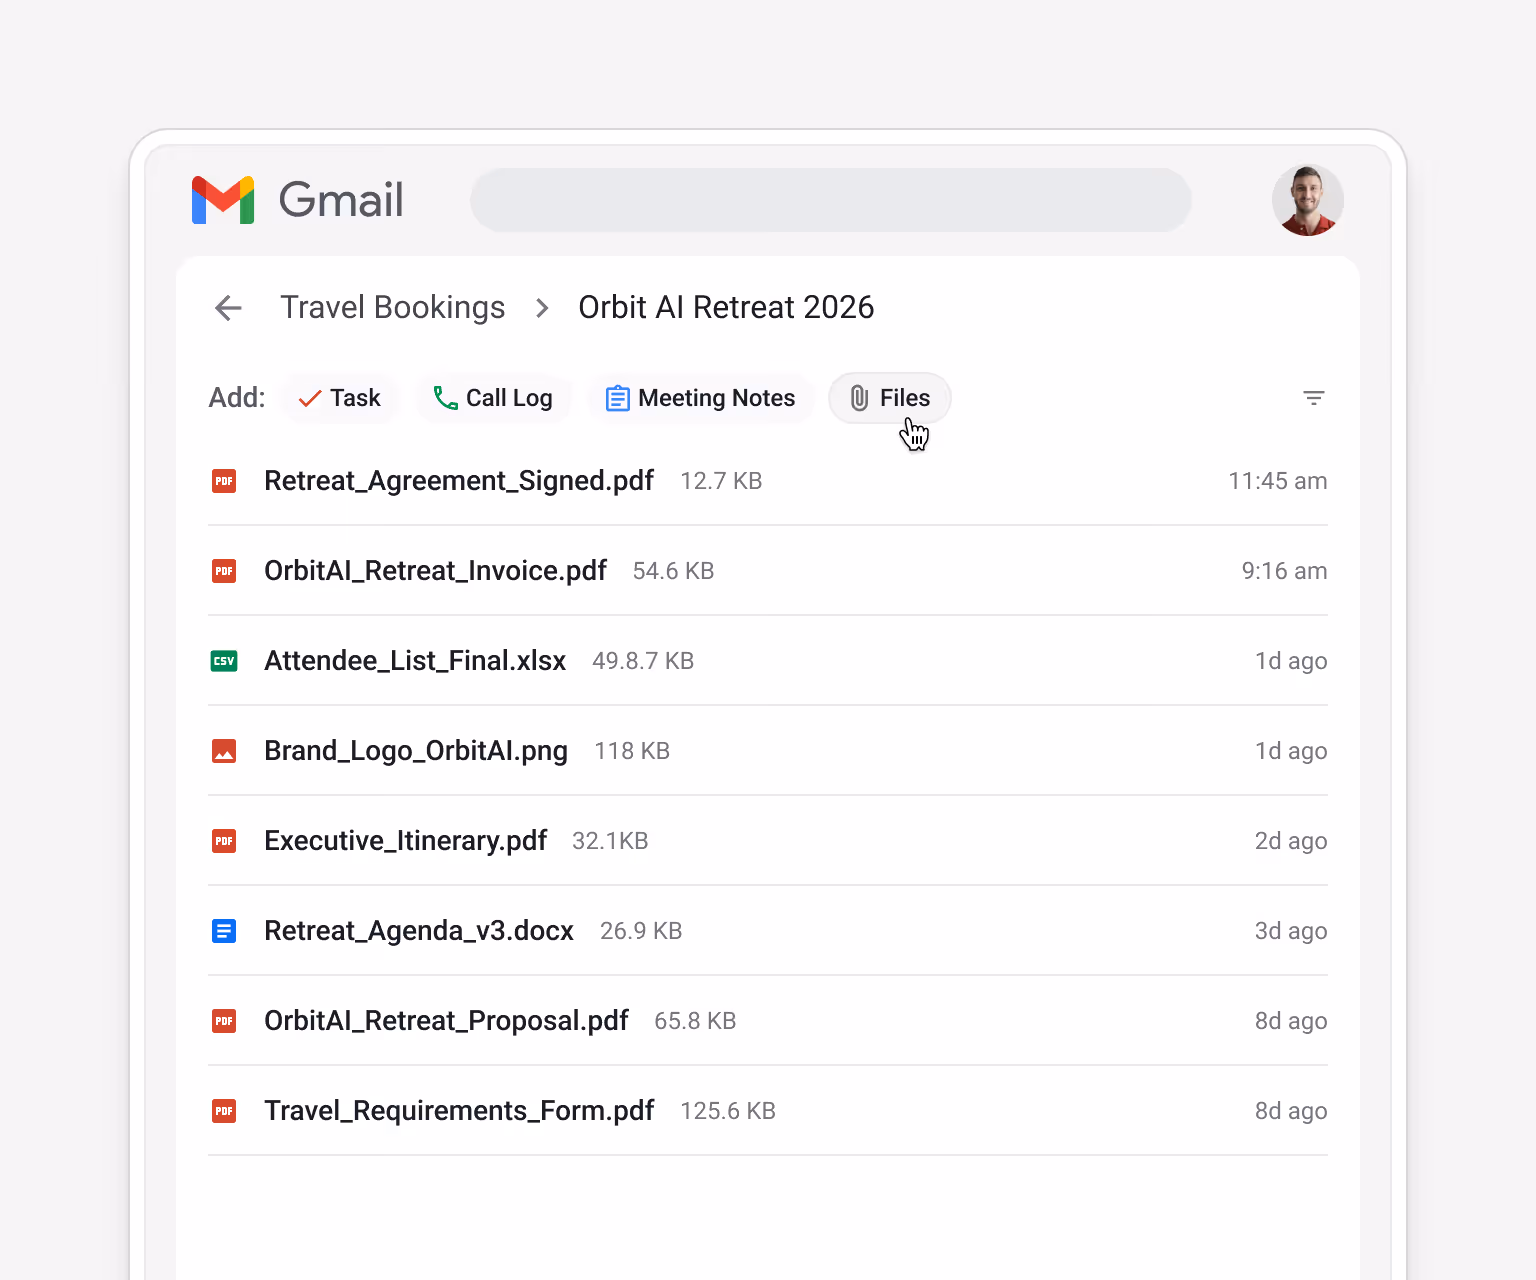Viewport: 1536px width, 1280px height.
Task: Open the filter list icon
Action: pyautogui.click(x=1314, y=398)
